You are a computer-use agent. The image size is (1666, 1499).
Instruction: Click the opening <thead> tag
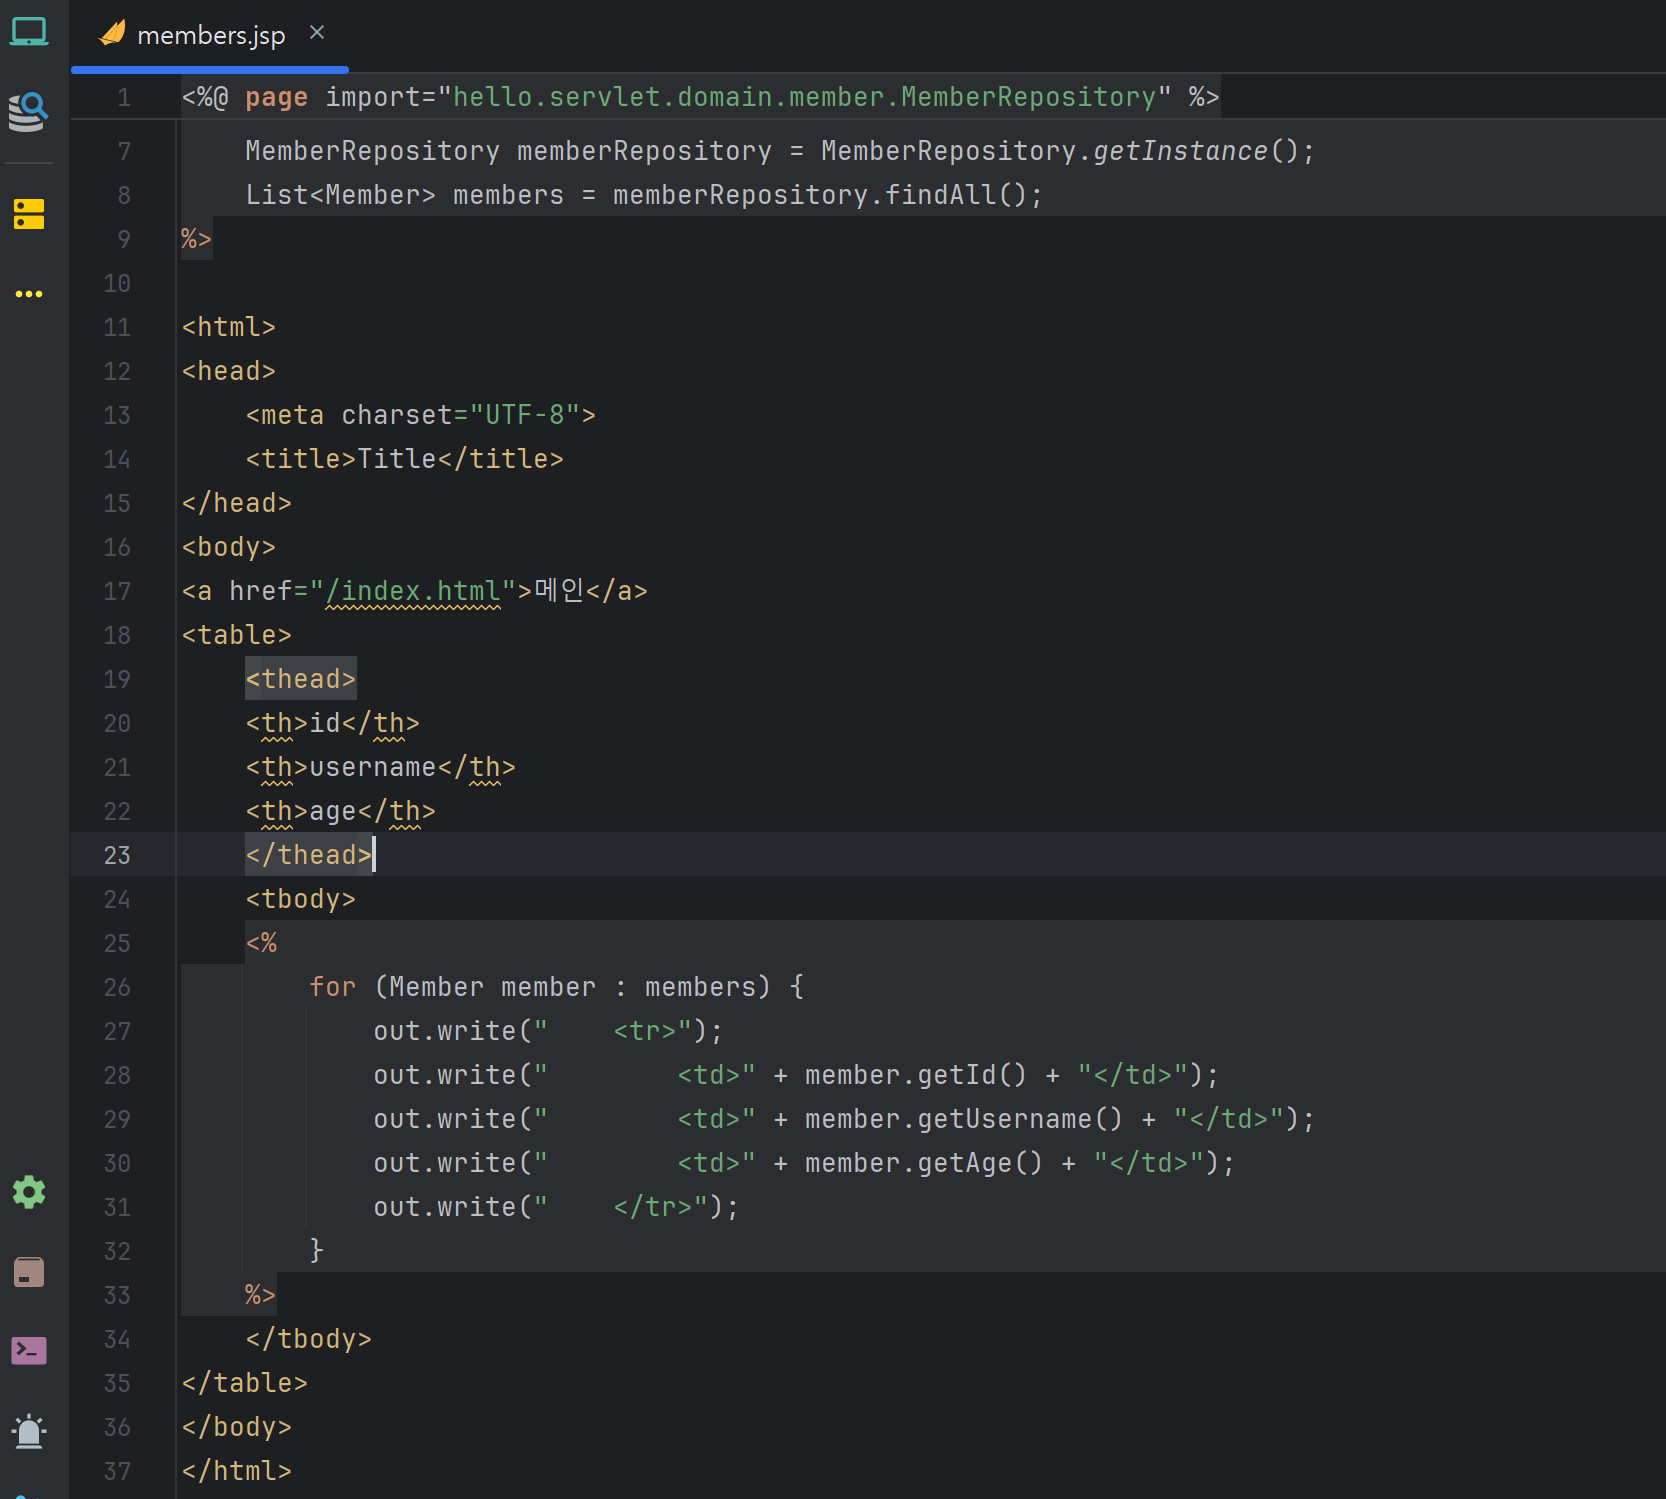click(301, 679)
